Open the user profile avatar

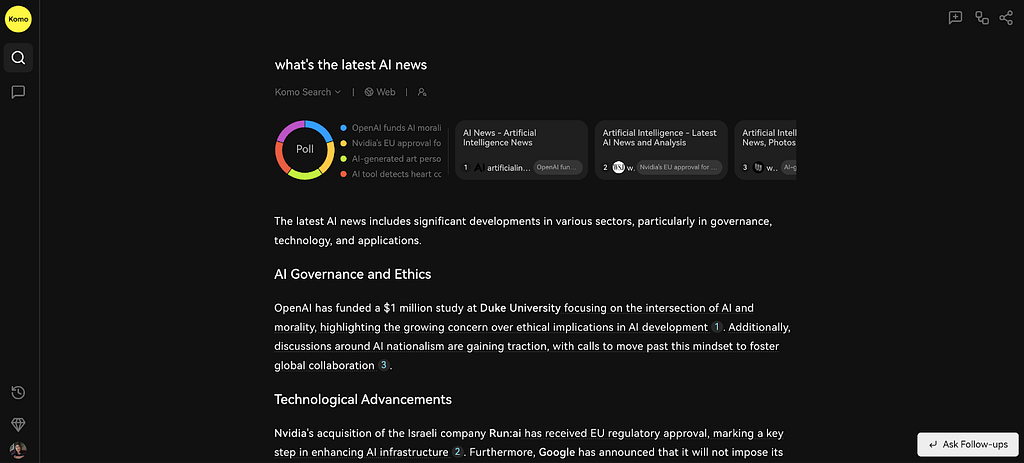(18, 450)
